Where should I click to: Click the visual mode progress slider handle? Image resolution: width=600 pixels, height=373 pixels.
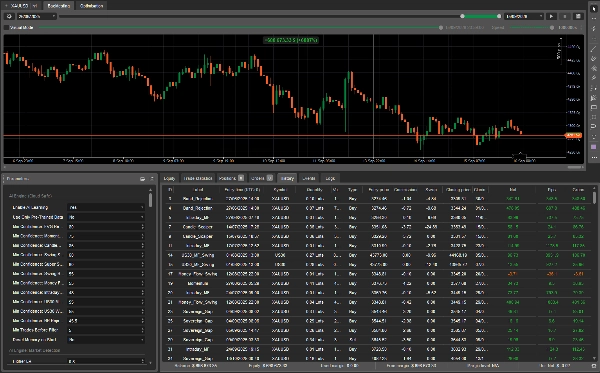(441, 28)
